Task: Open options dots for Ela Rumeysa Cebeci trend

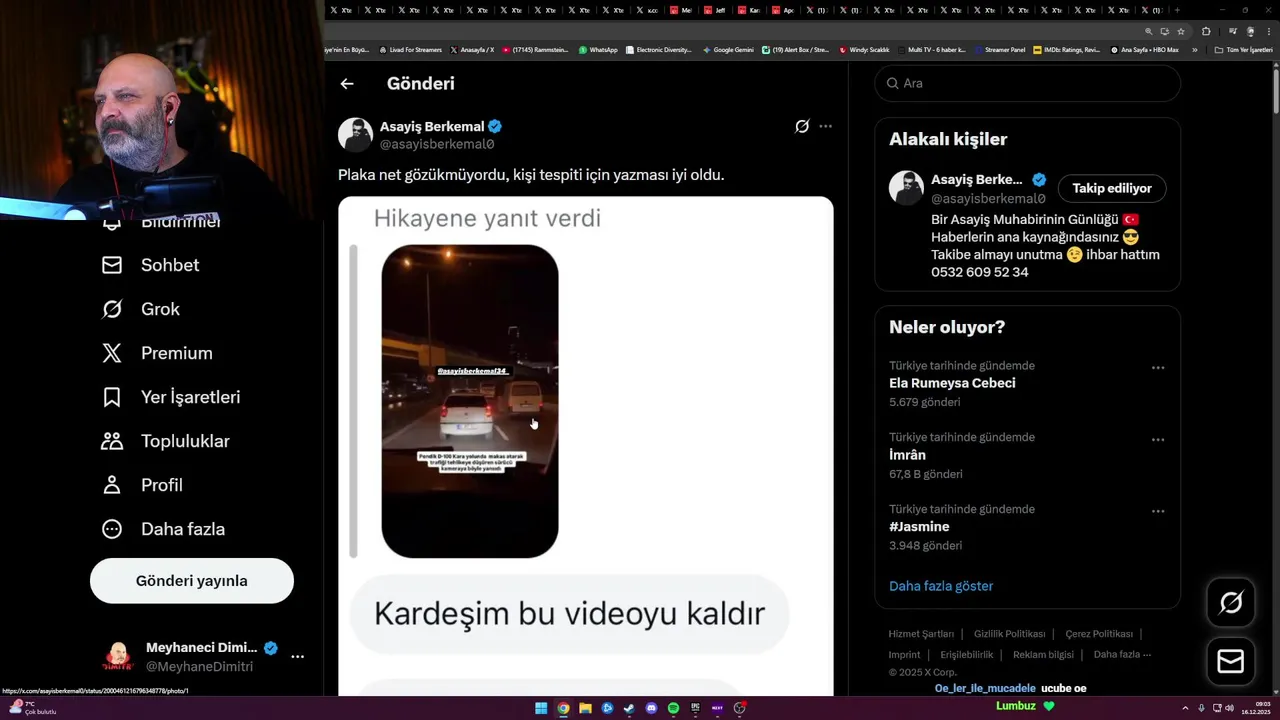Action: (x=1158, y=368)
